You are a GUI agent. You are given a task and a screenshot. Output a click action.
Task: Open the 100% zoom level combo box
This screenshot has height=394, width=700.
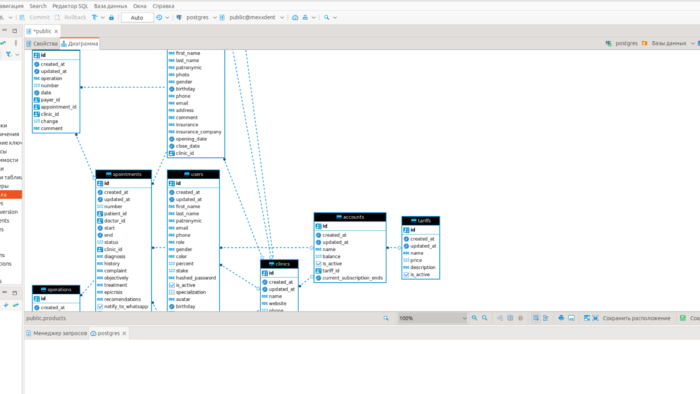pos(432,318)
